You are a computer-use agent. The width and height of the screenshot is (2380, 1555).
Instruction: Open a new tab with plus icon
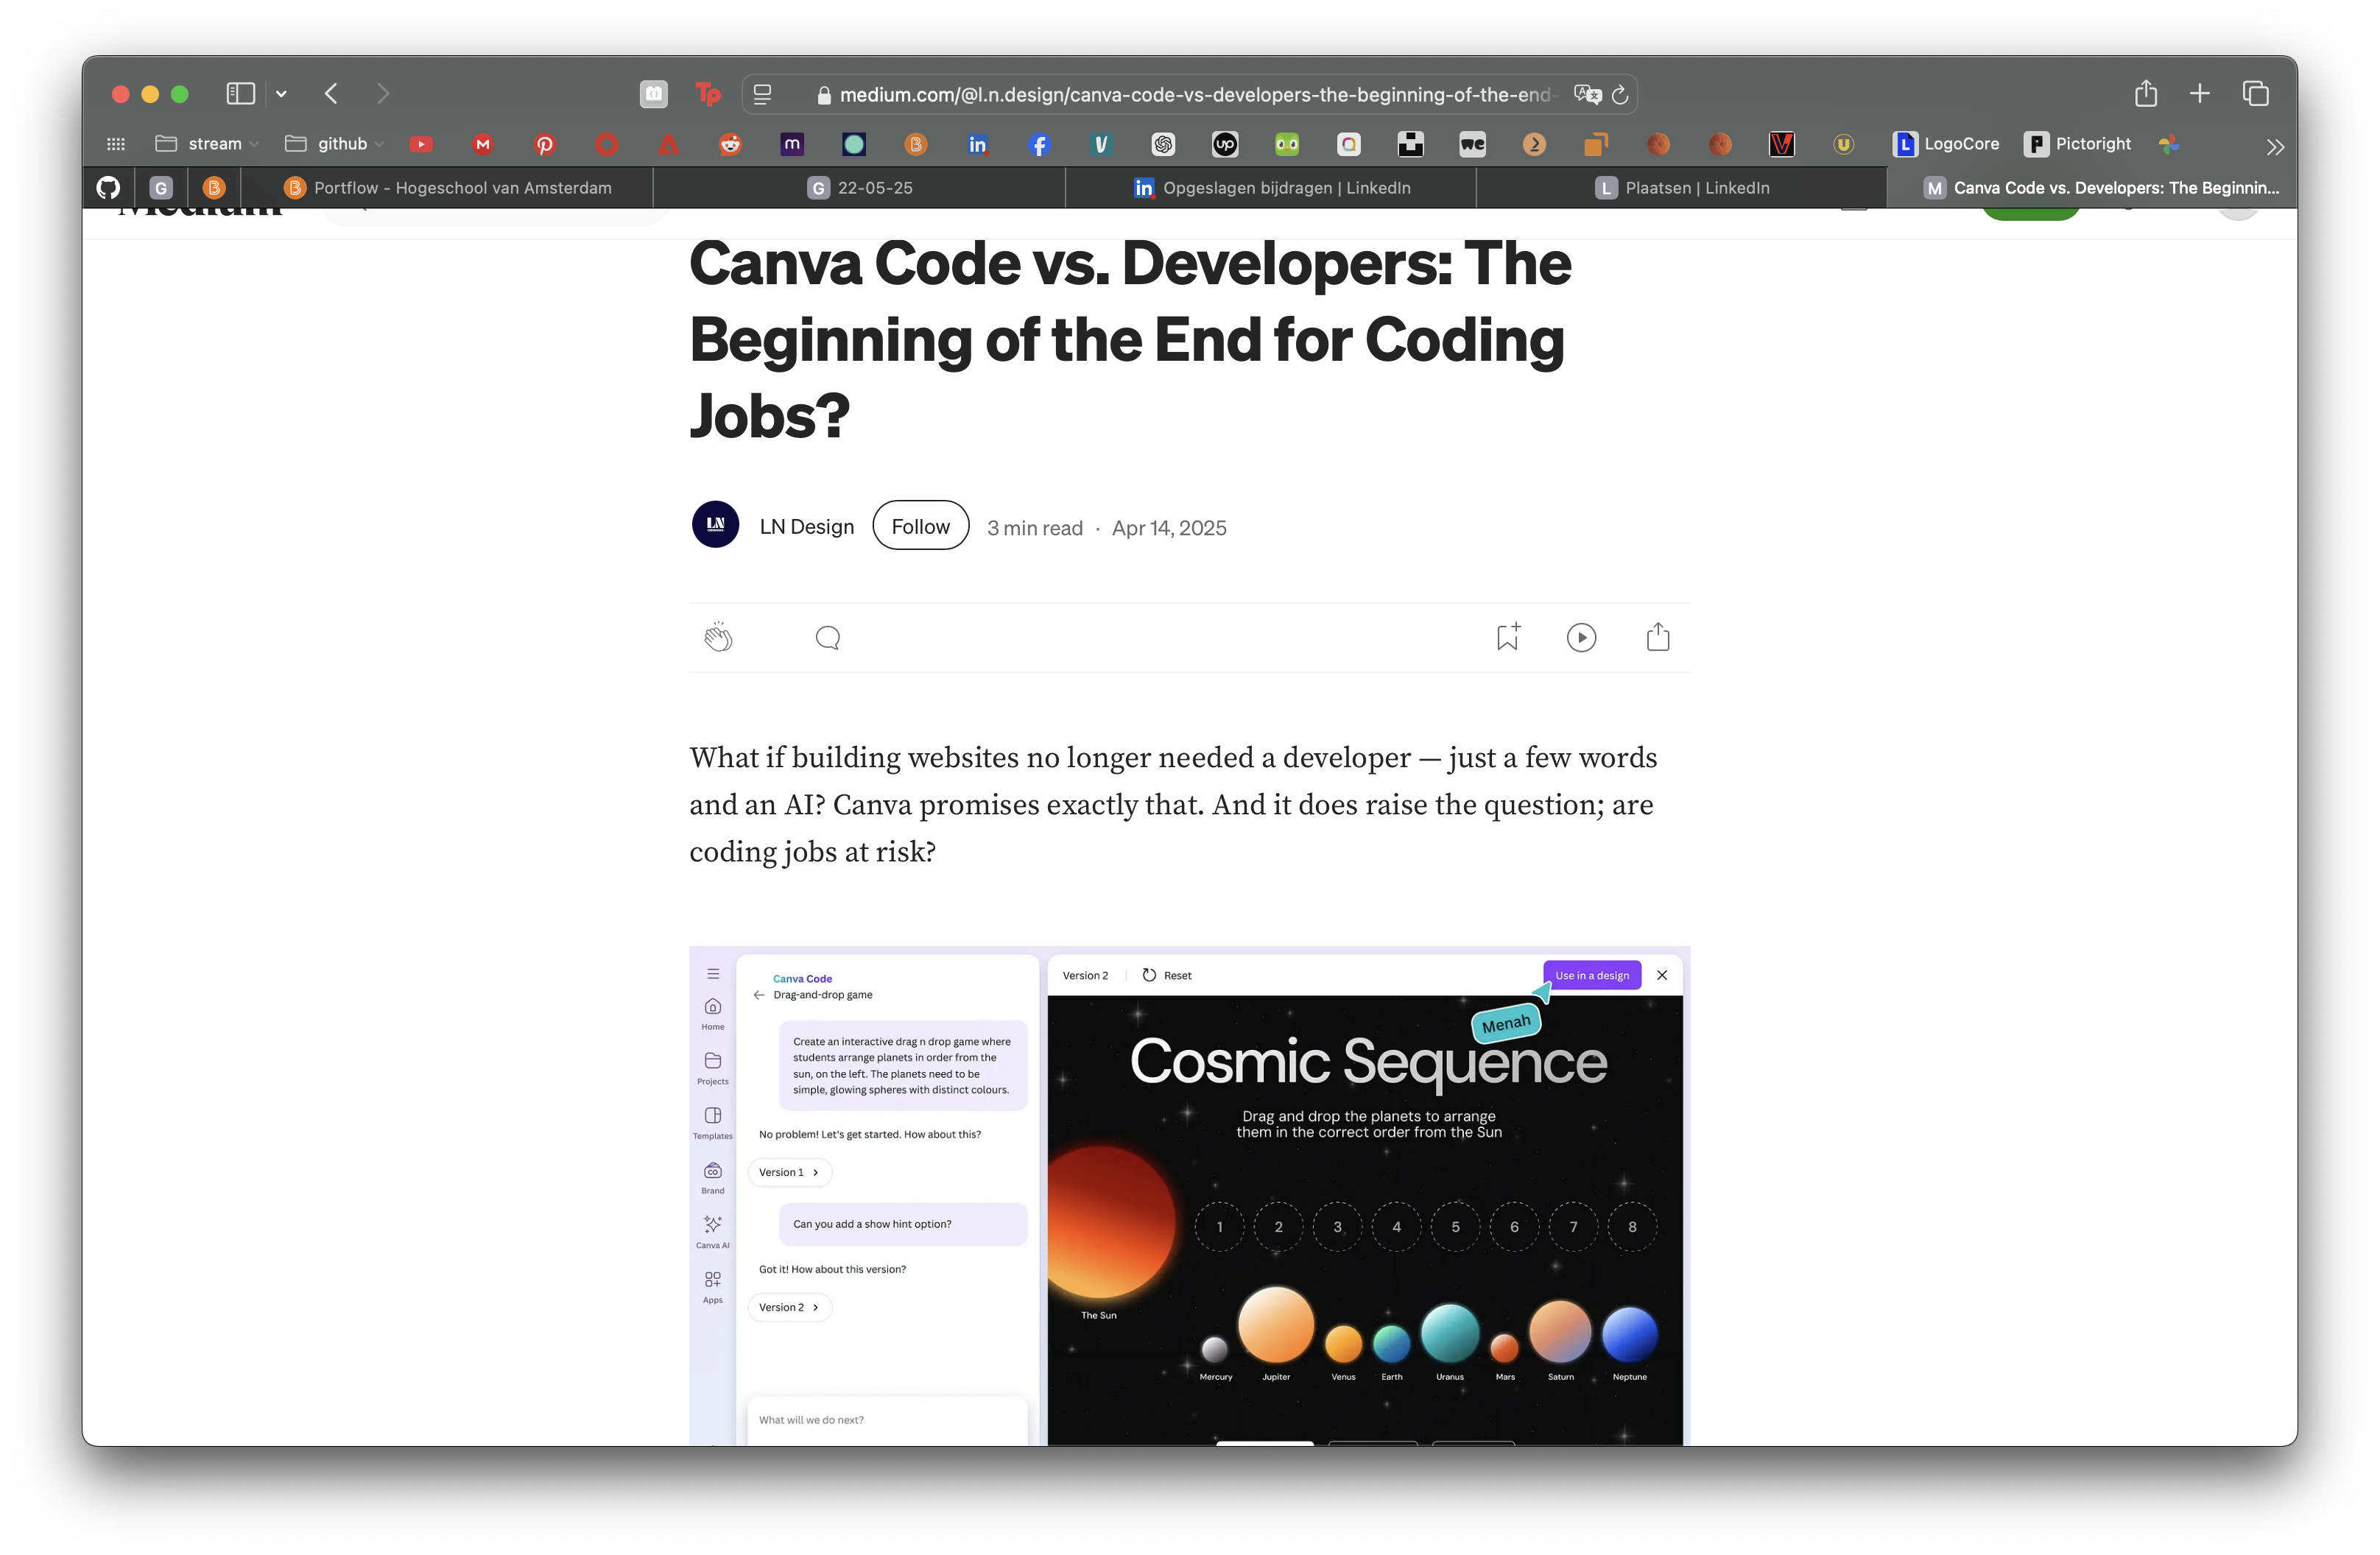click(x=2199, y=94)
